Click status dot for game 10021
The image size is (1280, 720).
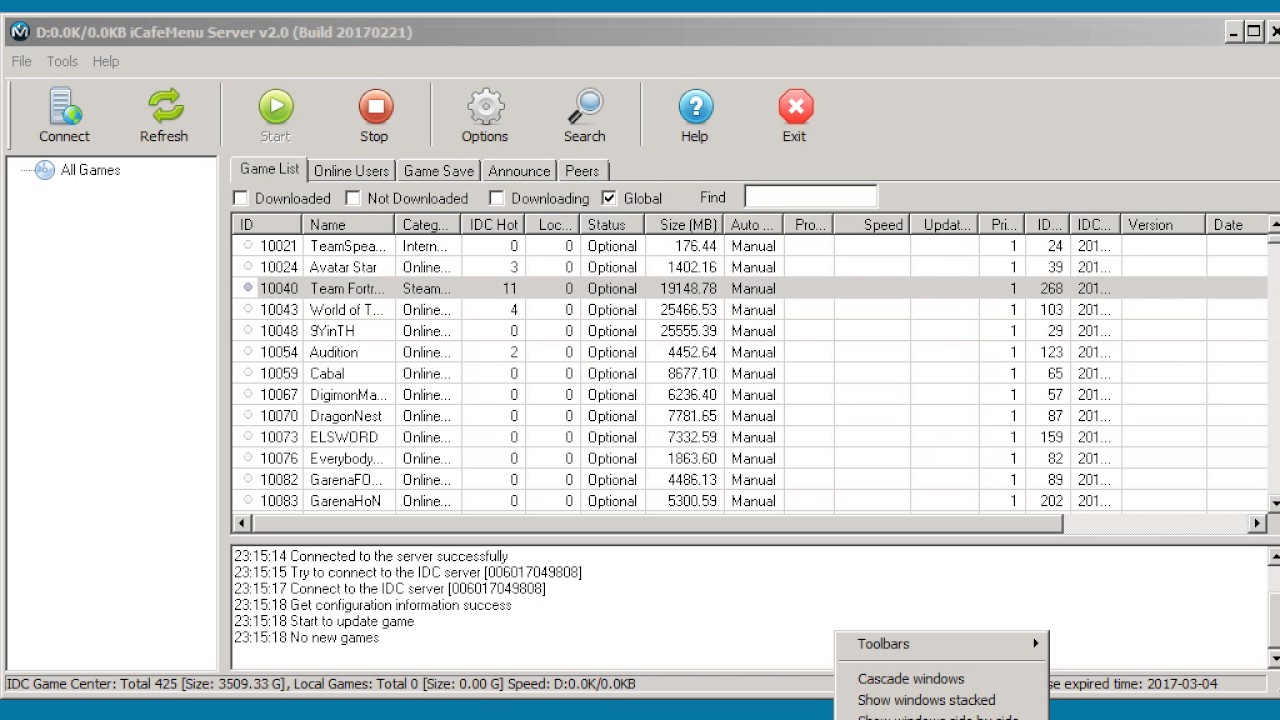click(x=248, y=245)
